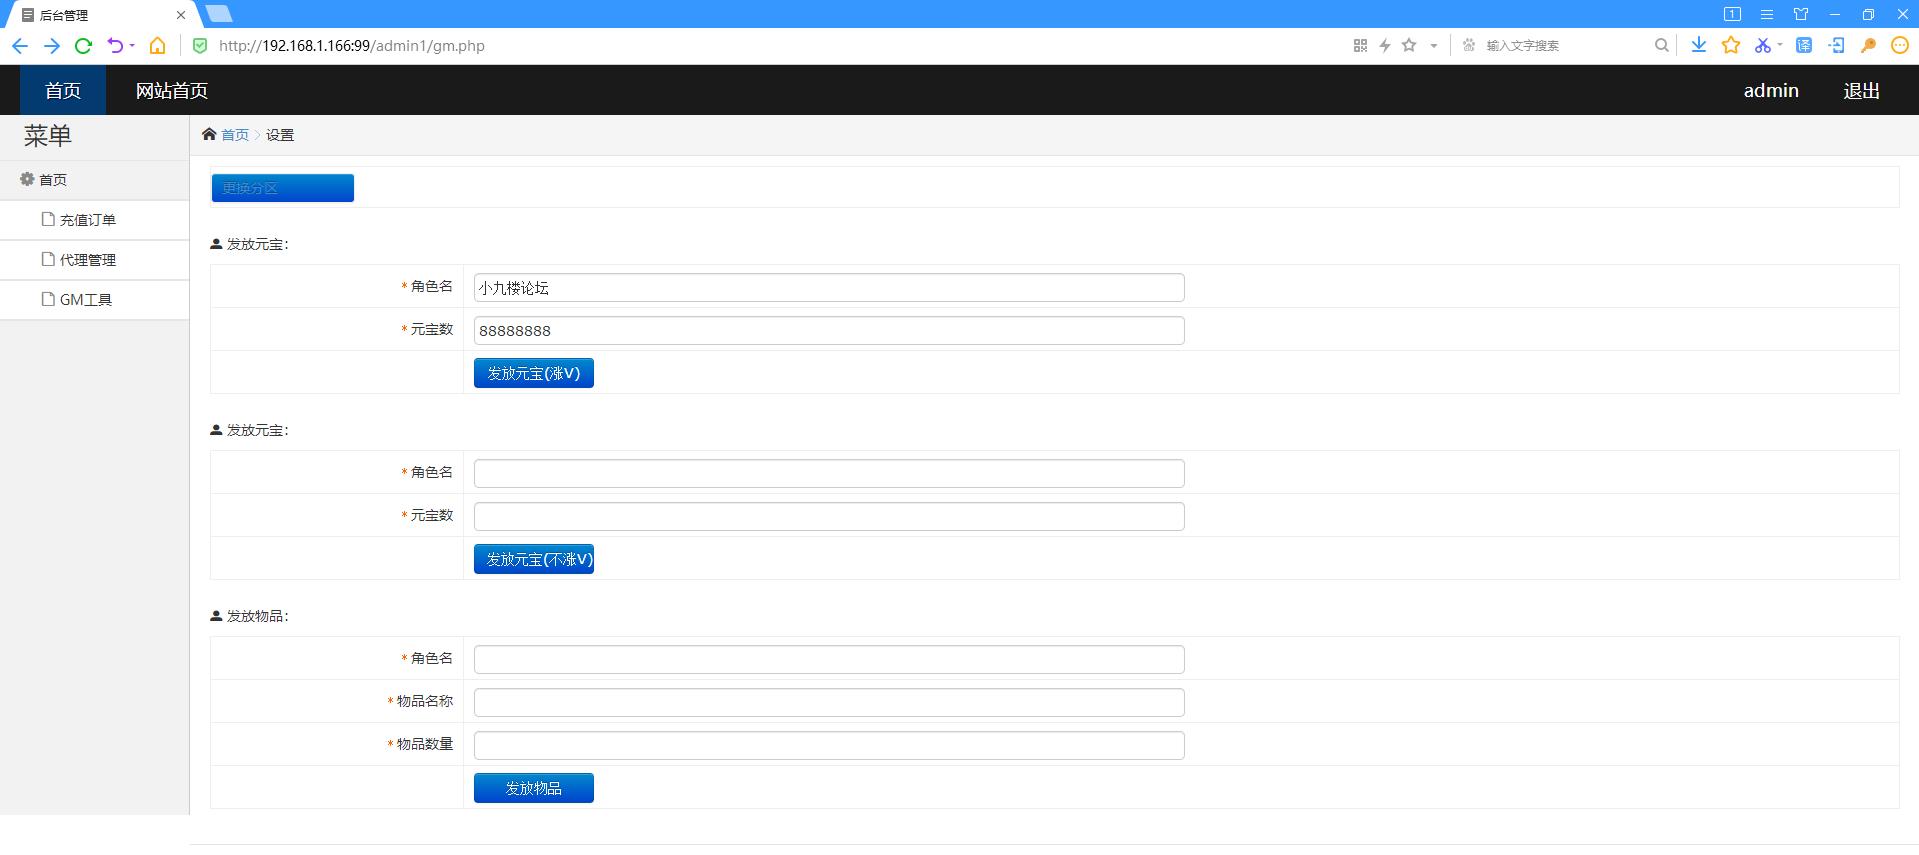The height and width of the screenshot is (855, 1919).
Task: Click the 物品名称 input field
Action: point(828,702)
